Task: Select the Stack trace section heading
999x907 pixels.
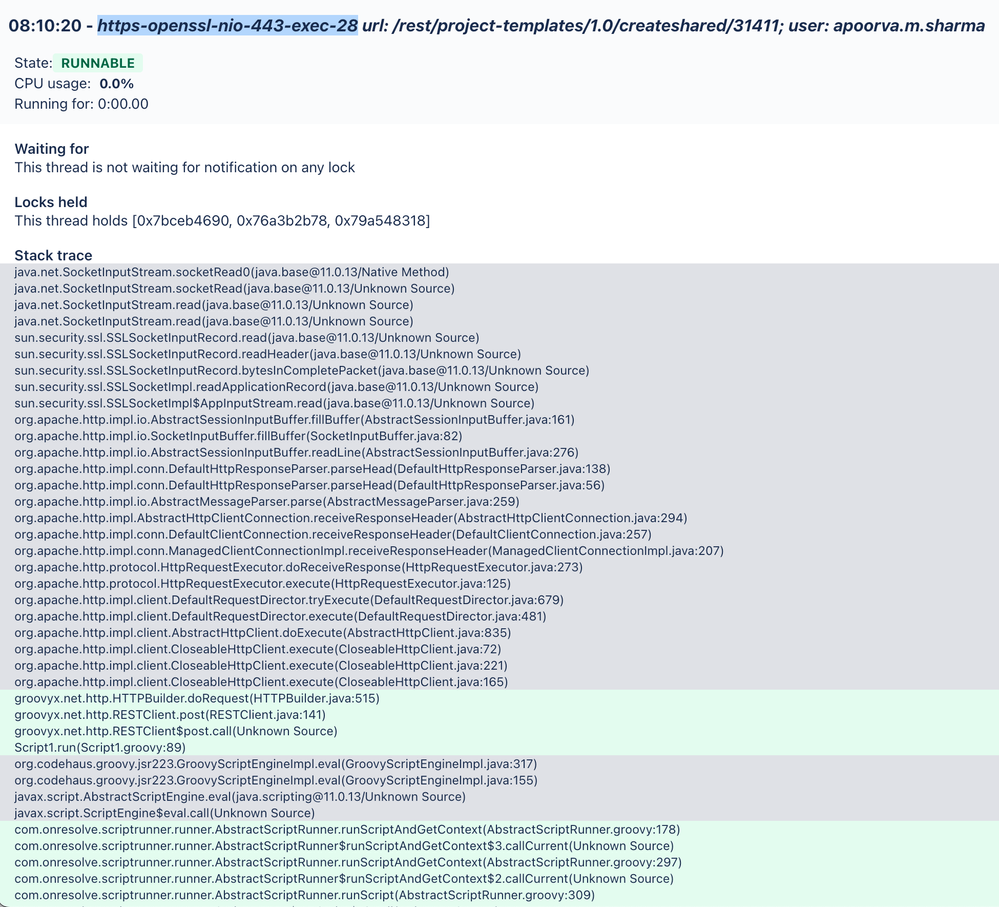Action: tap(53, 255)
